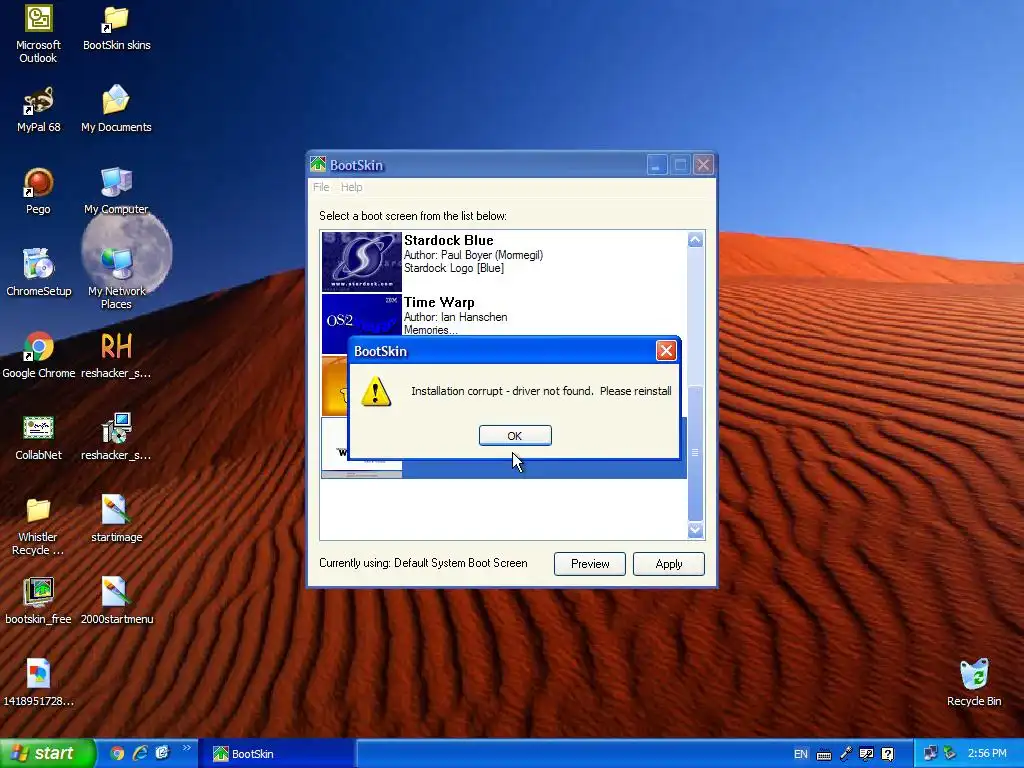Click the network connection tray icon
1024x768 pixels.
[931, 754]
